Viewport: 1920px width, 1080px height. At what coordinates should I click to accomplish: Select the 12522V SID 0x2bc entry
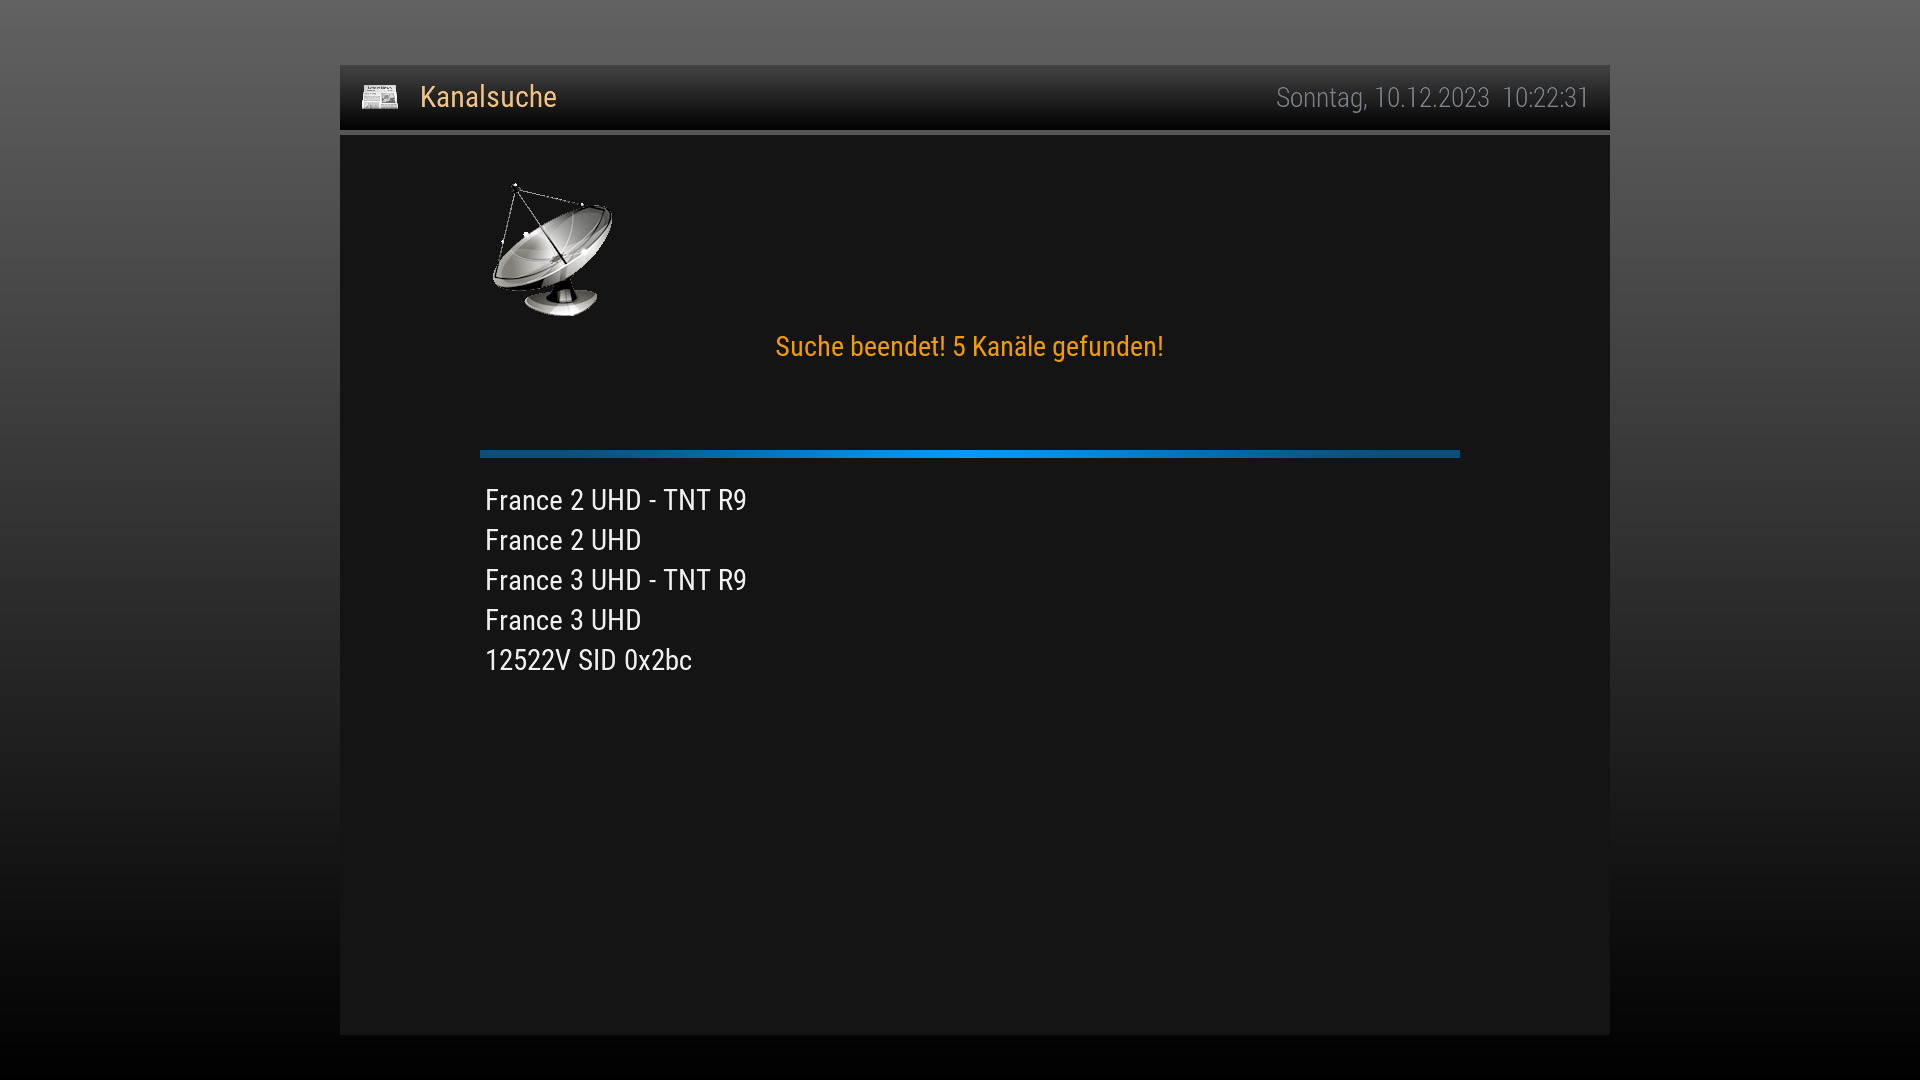588,660
